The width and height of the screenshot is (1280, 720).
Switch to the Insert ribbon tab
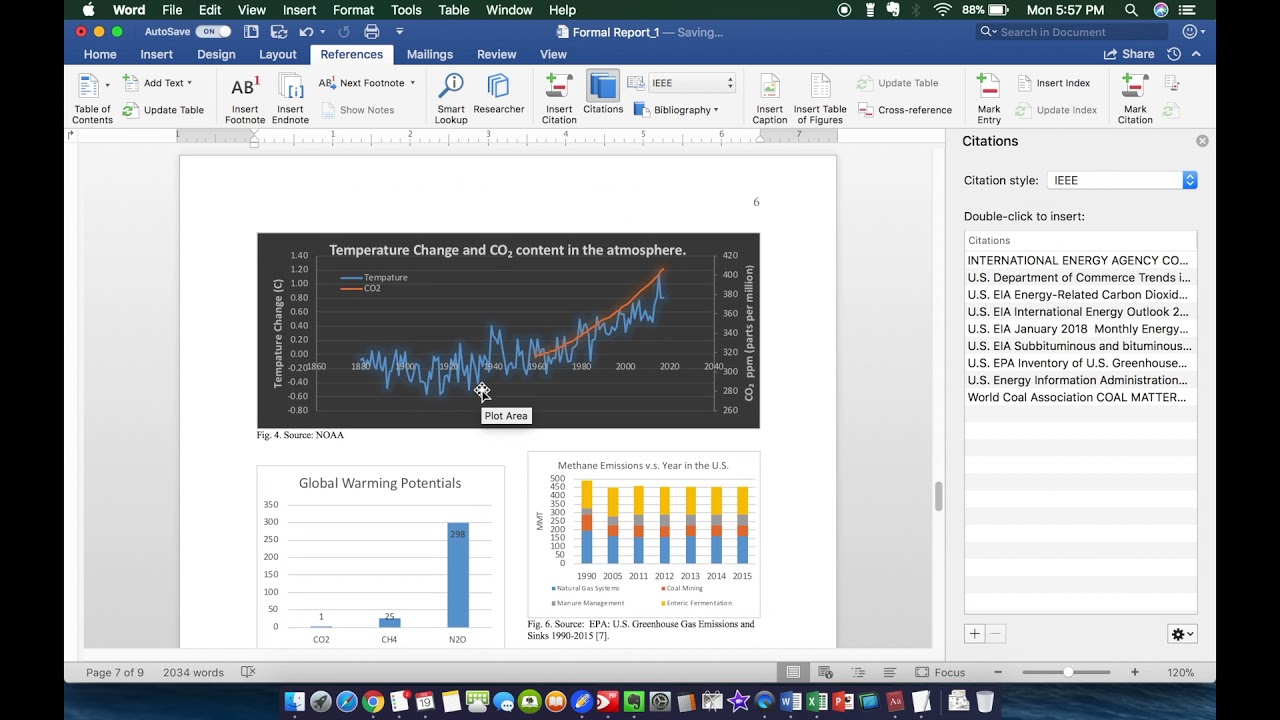(x=157, y=54)
